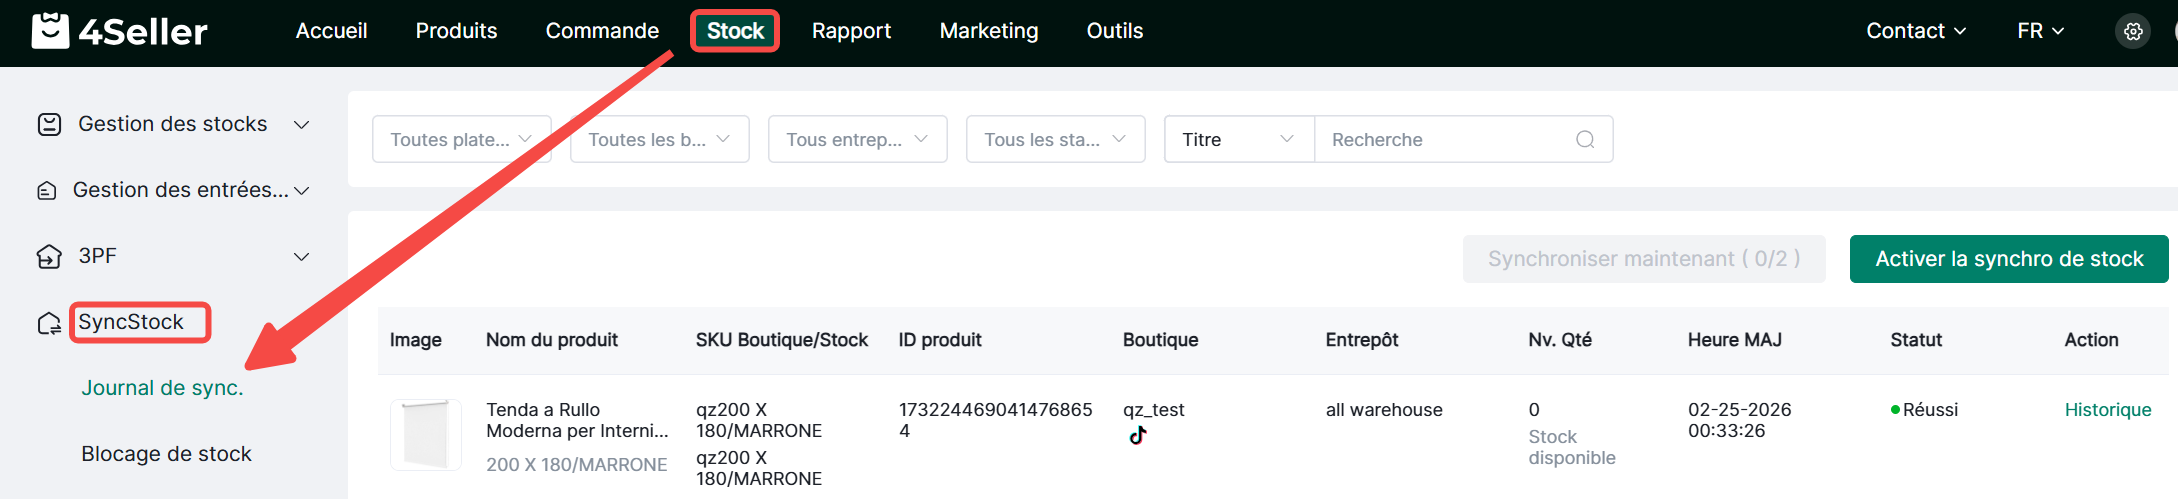2178x499 pixels.
Task: Open the Historique link for the product
Action: point(2107,410)
